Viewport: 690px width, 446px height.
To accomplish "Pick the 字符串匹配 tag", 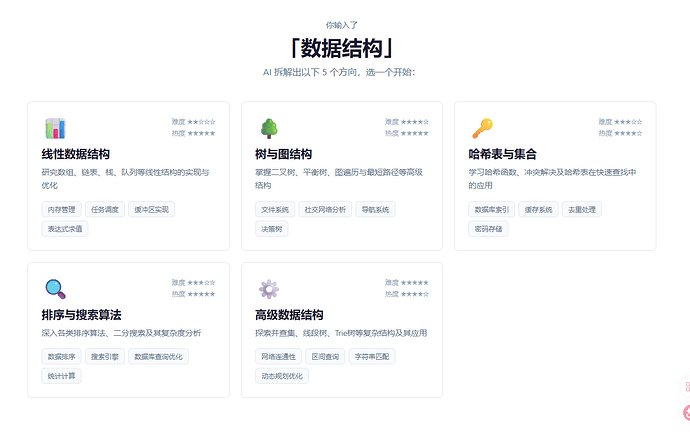I will pyautogui.click(x=372, y=356).
